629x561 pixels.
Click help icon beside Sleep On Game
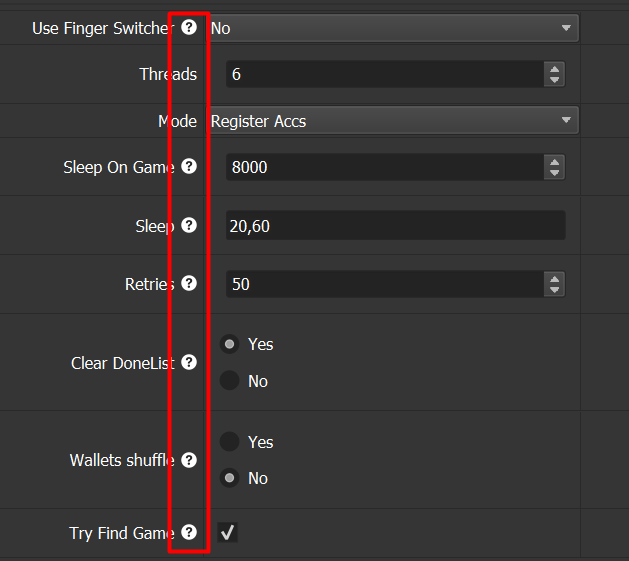pos(189,167)
